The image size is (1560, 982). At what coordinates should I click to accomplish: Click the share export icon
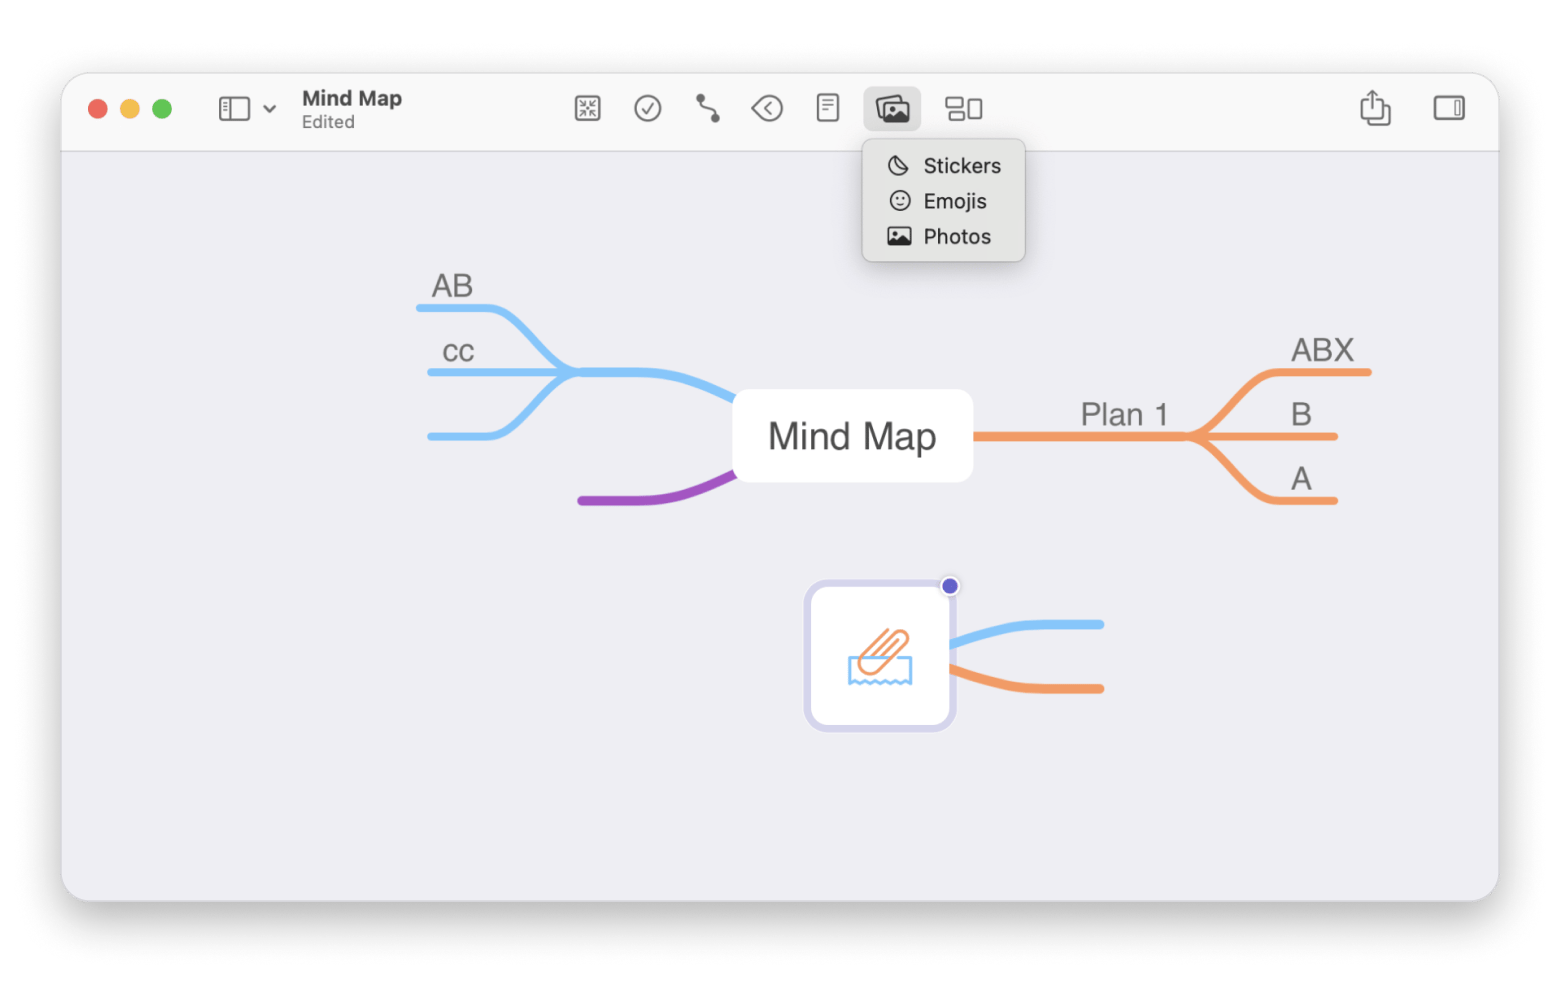tap(1375, 108)
